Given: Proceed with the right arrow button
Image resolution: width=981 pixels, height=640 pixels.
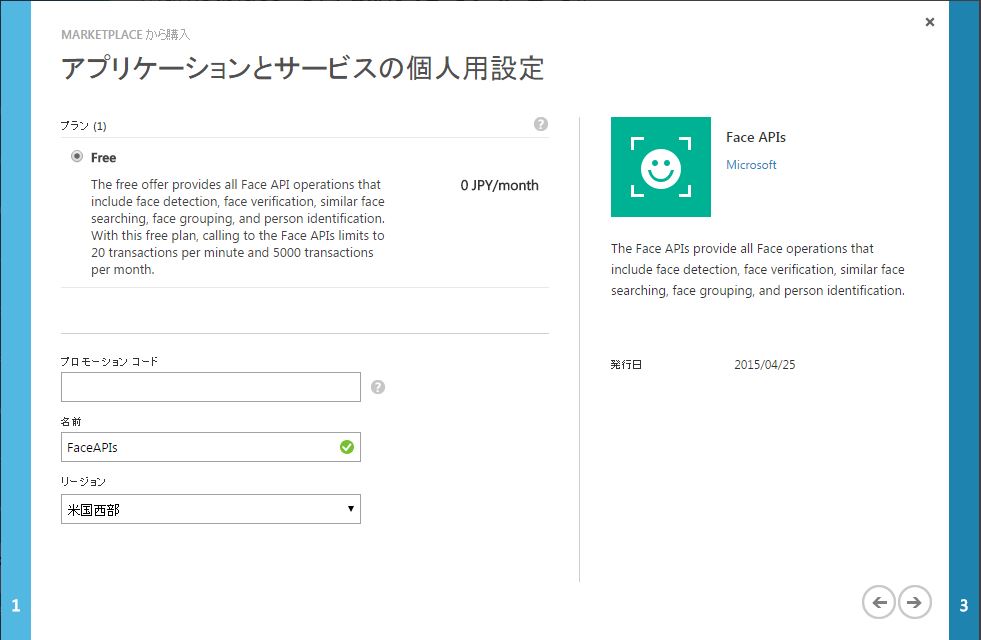Looking at the screenshot, I should click(x=915, y=602).
